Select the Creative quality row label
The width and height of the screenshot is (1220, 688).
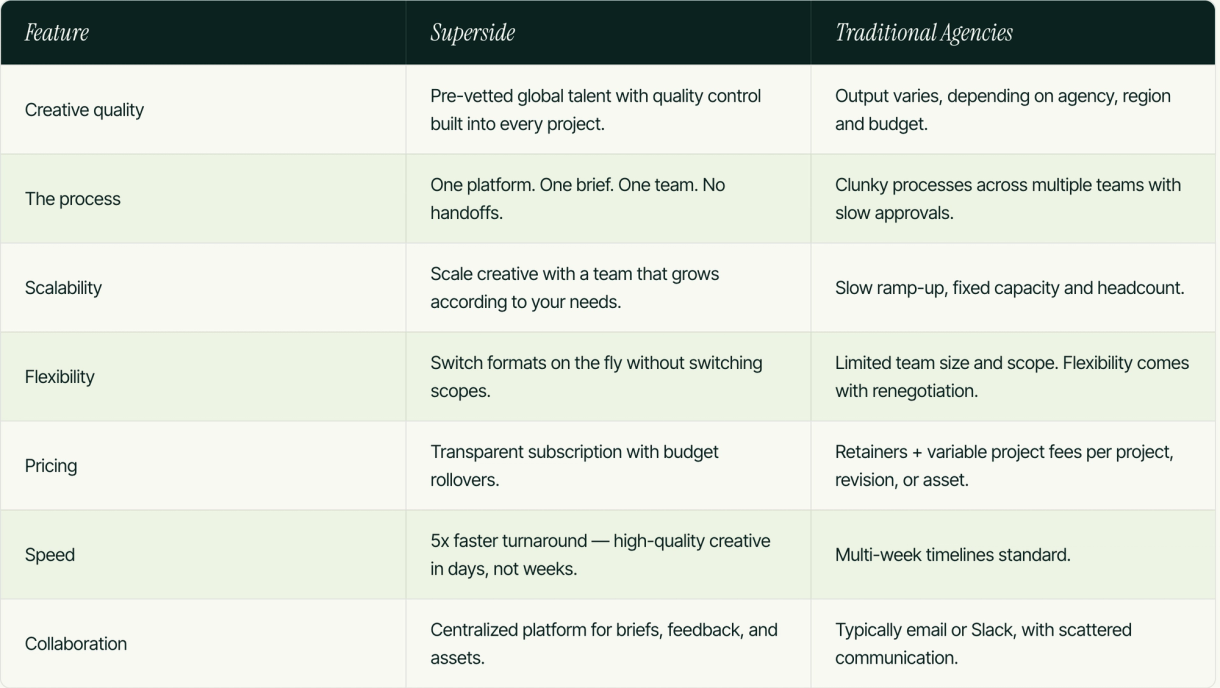click(x=84, y=110)
